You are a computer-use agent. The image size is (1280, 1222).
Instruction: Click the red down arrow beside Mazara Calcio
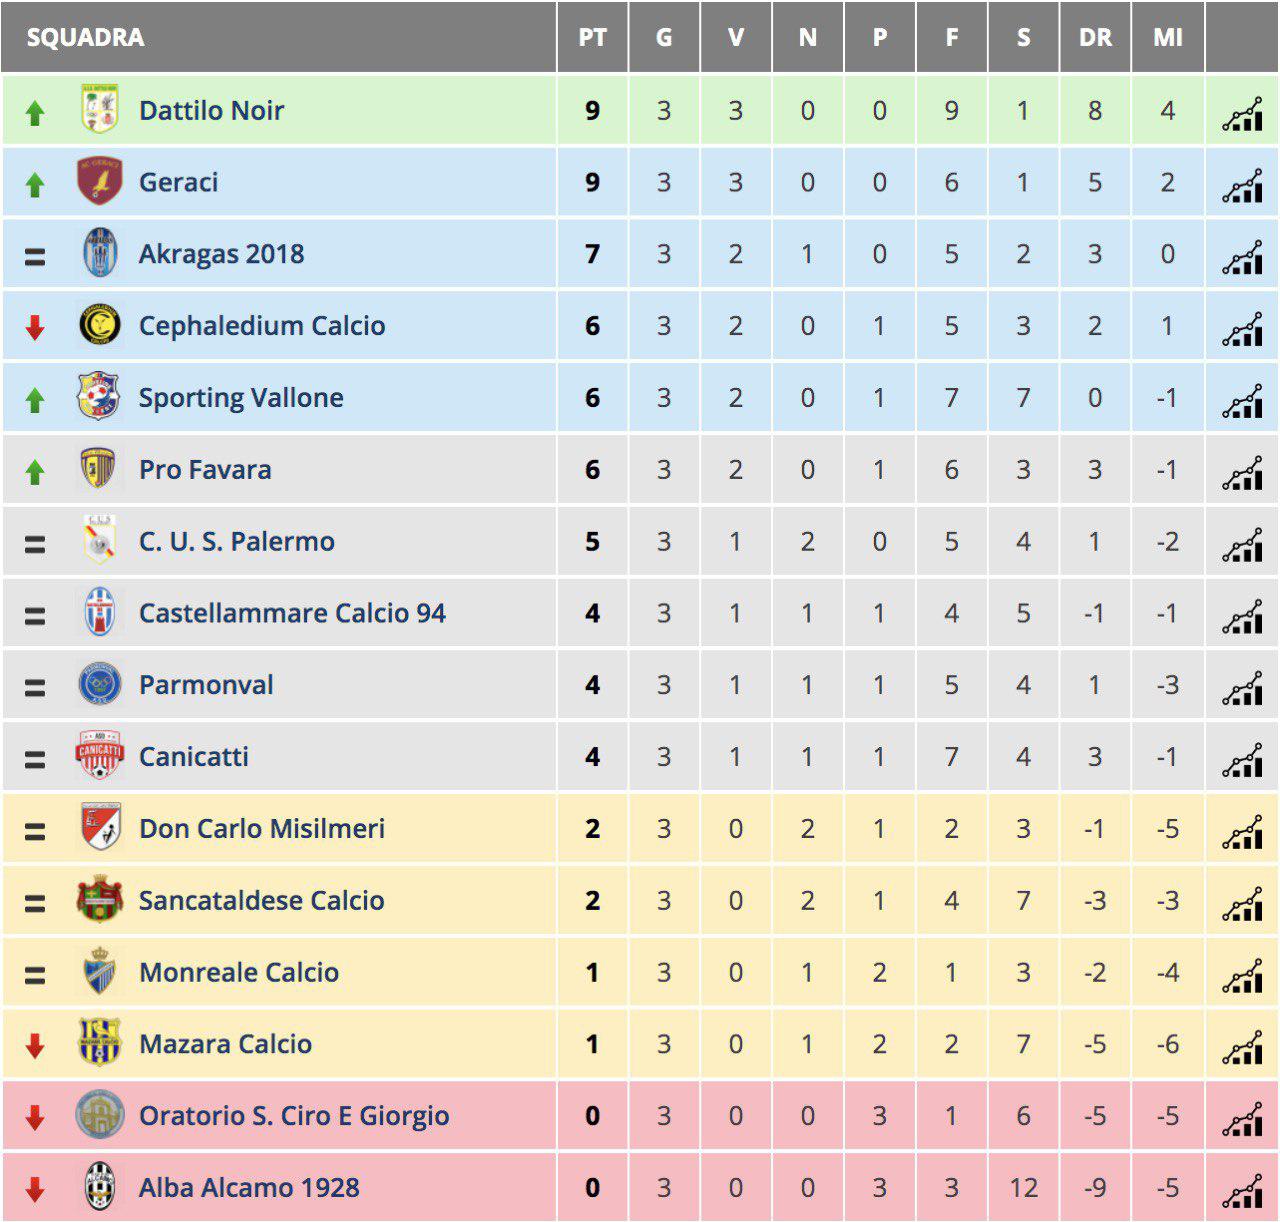pos(35,1046)
